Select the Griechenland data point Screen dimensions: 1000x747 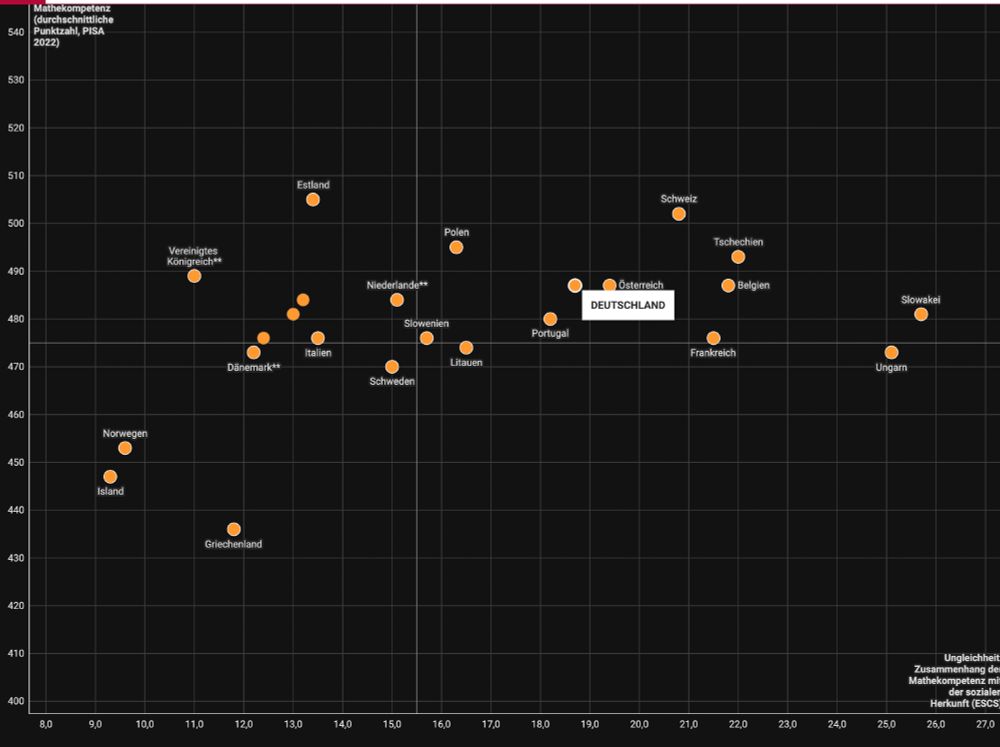233,529
